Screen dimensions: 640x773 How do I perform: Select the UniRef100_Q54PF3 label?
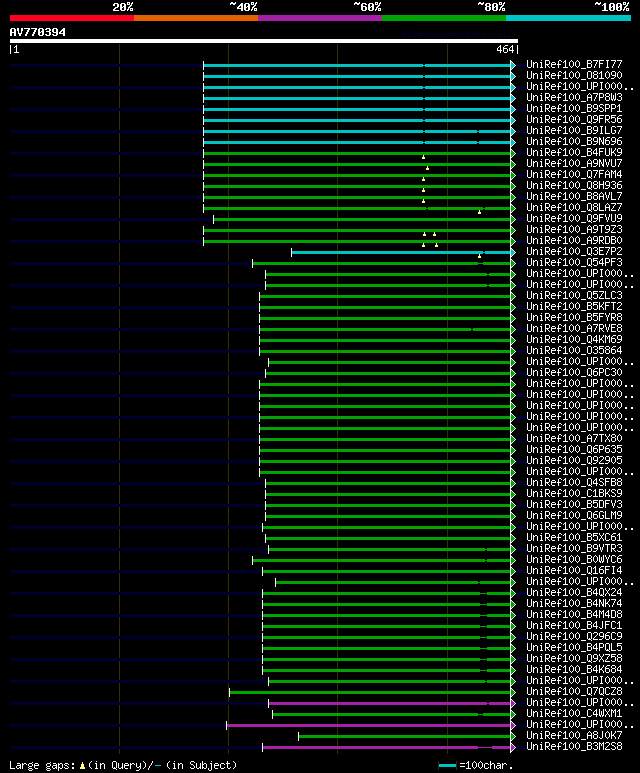tap(574, 262)
